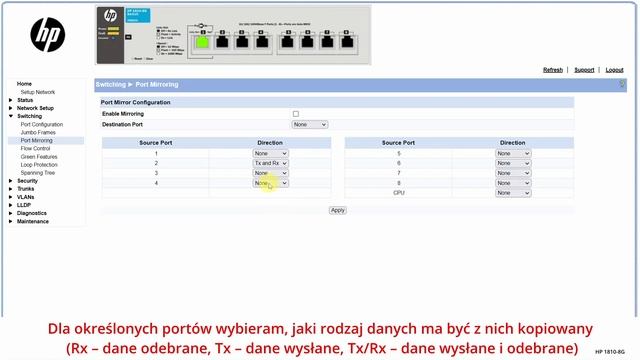Expand the VLANs menu arrow

(11, 197)
